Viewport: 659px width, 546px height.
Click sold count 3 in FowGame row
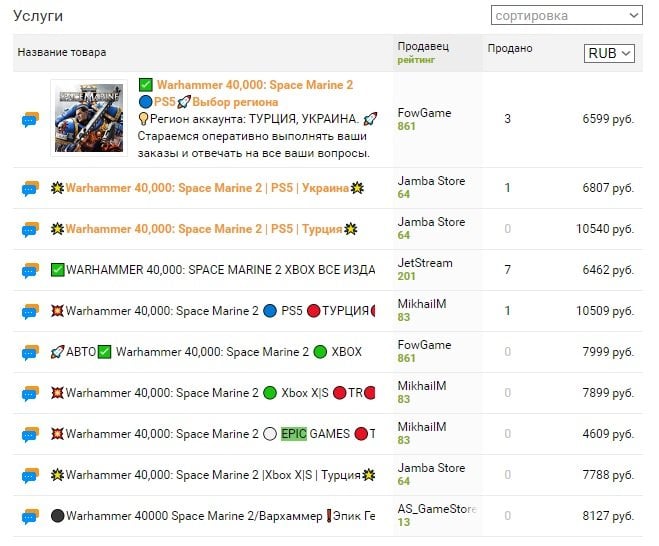coord(507,119)
